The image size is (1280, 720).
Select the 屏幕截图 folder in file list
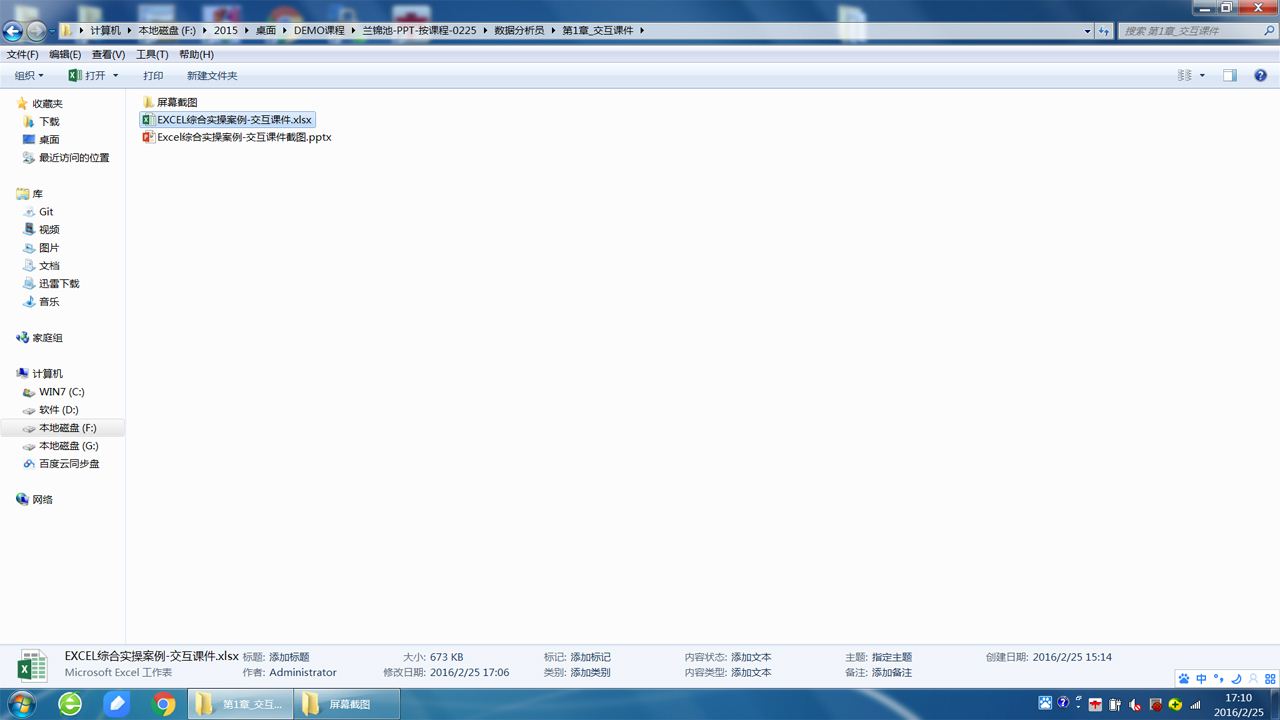point(177,102)
